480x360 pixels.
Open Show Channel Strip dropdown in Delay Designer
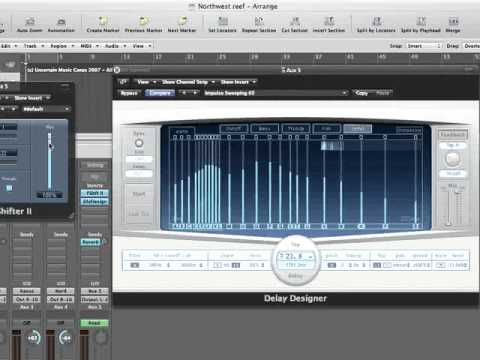pos(188,82)
